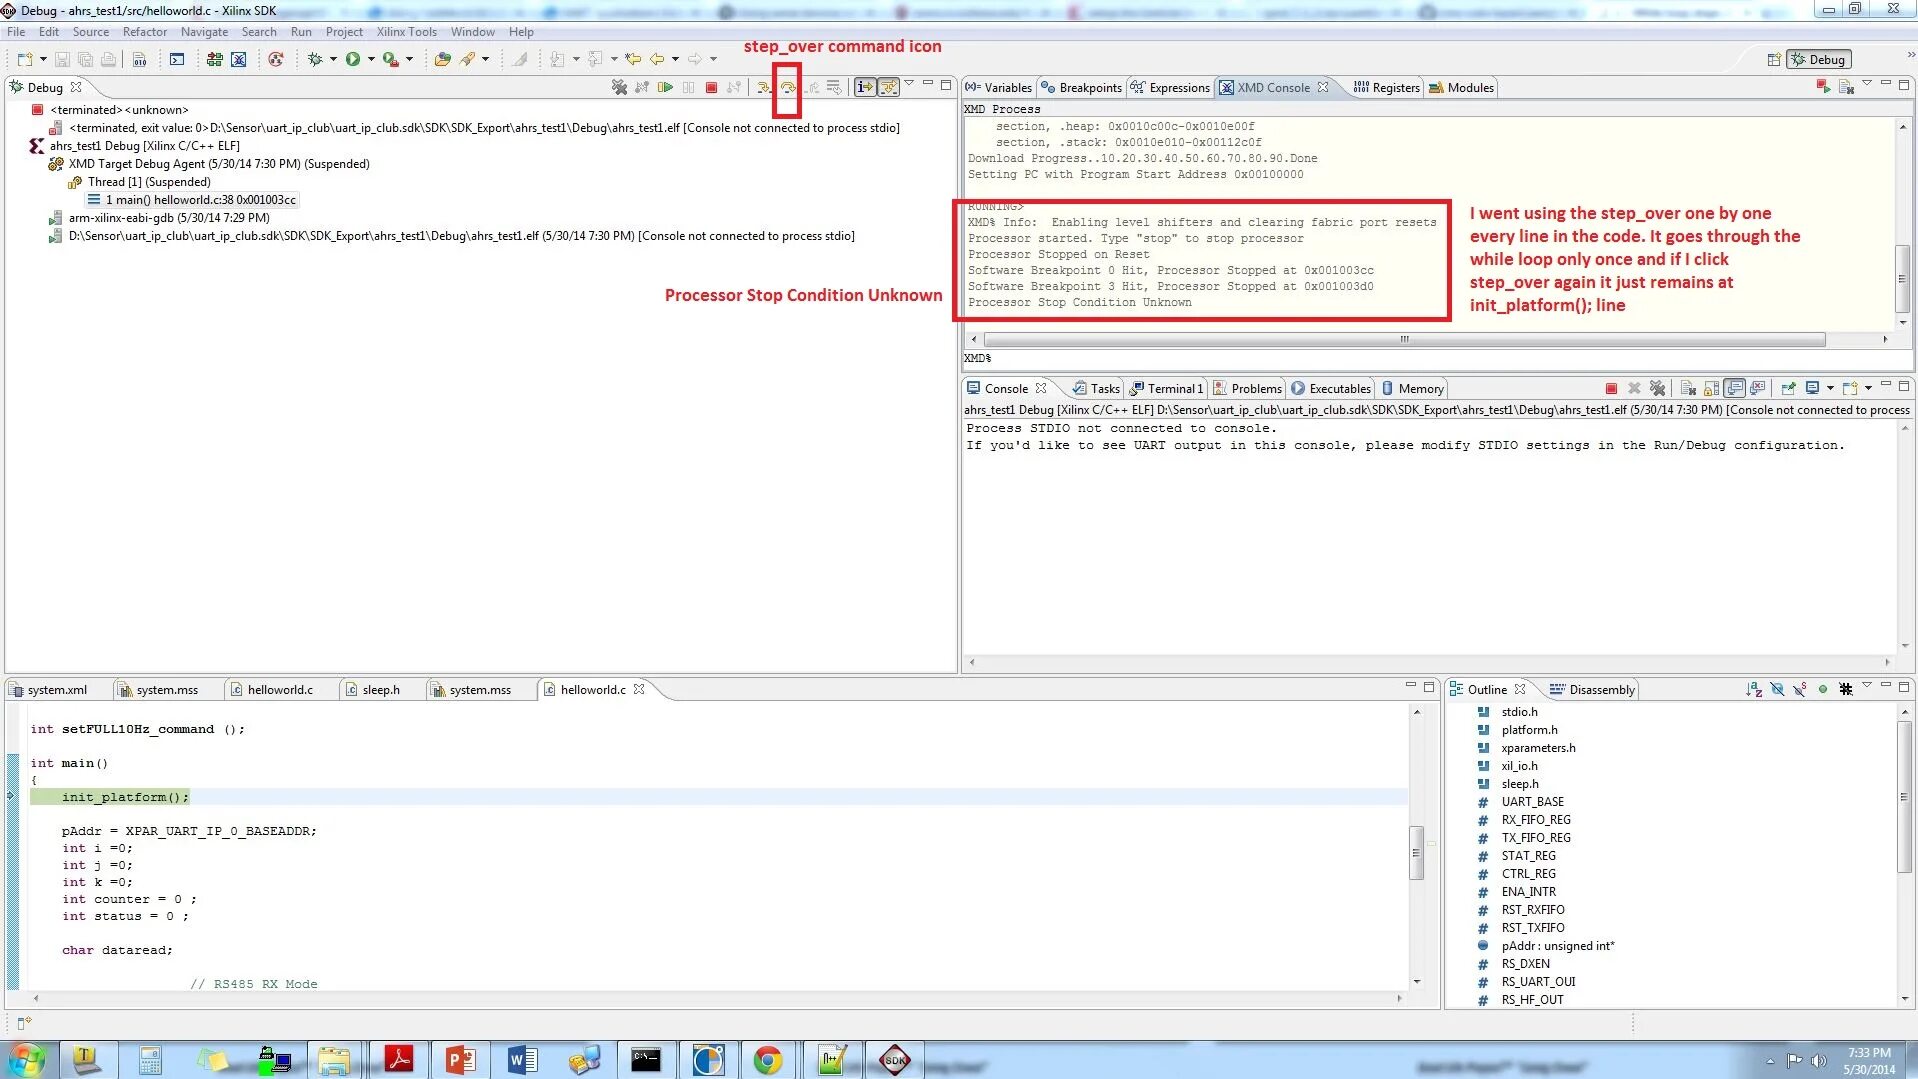1918x1079 pixels.
Task: Open Word from the Windows taskbar
Action: (522, 1060)
